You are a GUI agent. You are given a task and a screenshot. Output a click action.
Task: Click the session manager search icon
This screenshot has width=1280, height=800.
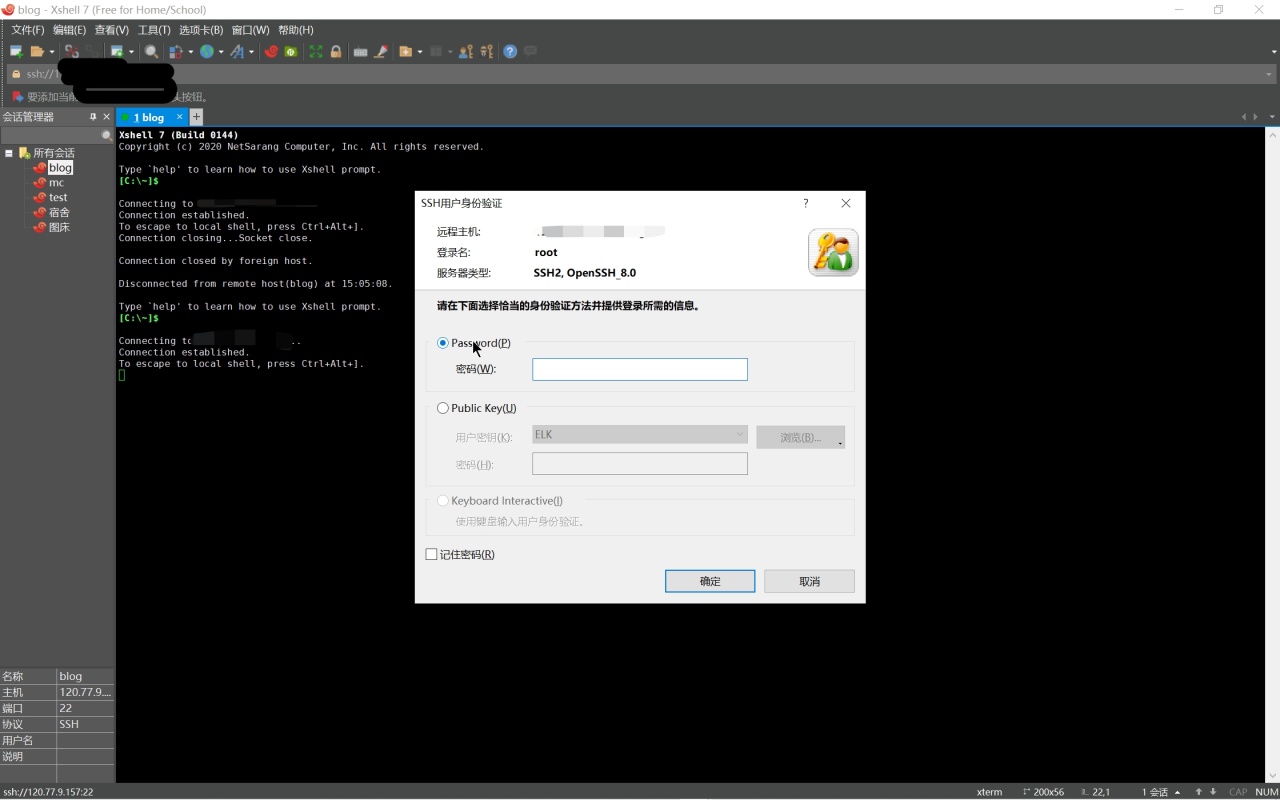click(107, 135)
